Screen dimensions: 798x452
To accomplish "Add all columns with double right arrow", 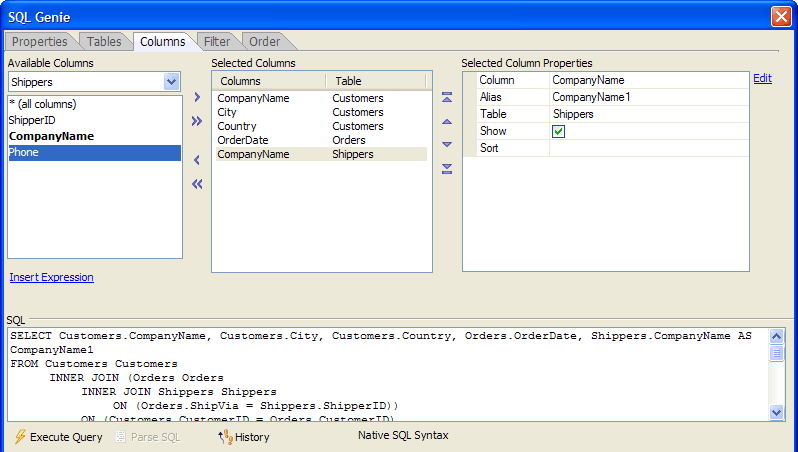I will pyautogui.click(x=197, y=121).
